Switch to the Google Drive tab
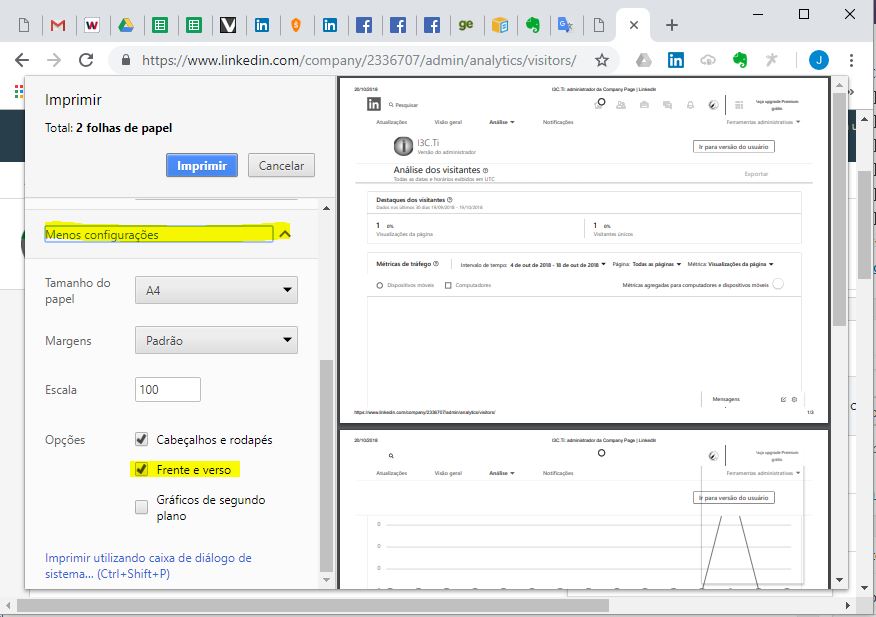The image size is (876, 617). [126, 25]
